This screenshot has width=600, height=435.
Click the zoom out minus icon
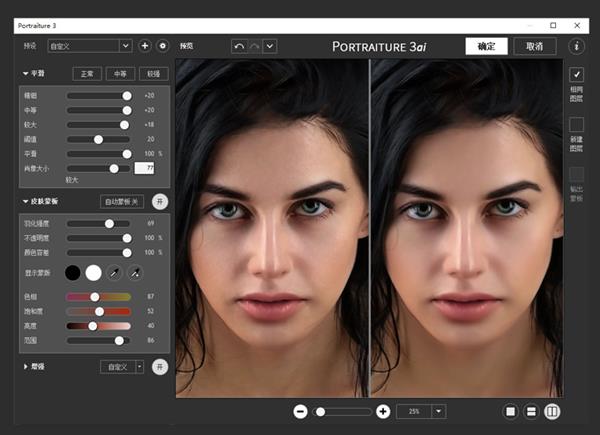[x=300, y=411]
